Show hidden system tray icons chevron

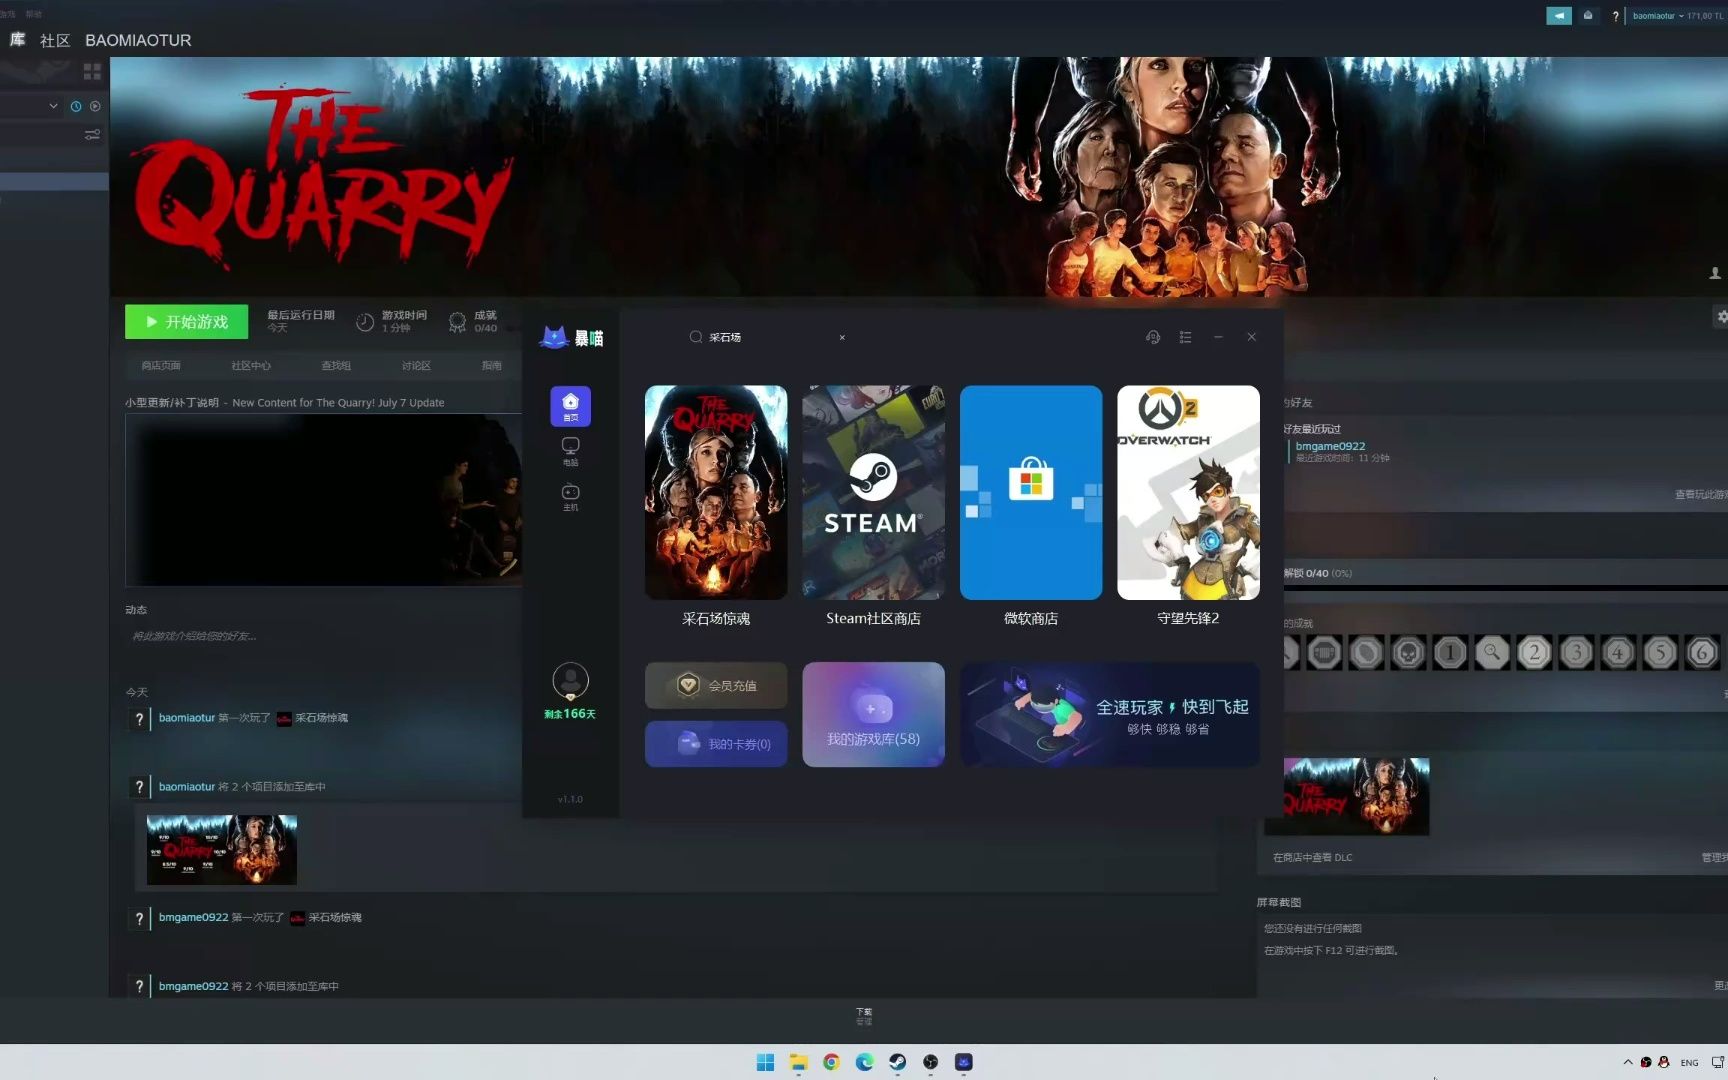(1628, 1062)
